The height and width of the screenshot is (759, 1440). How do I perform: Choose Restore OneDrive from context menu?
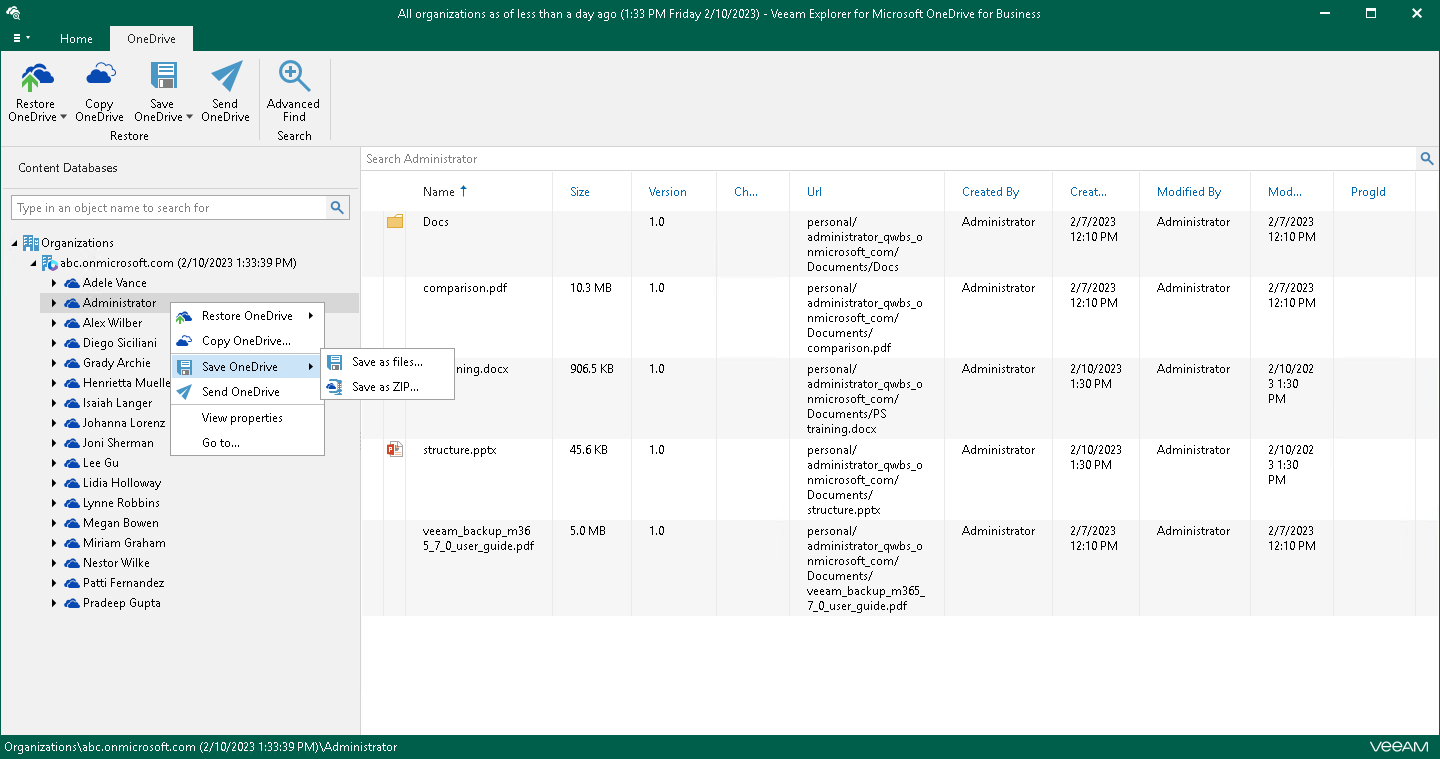point(247,316)
